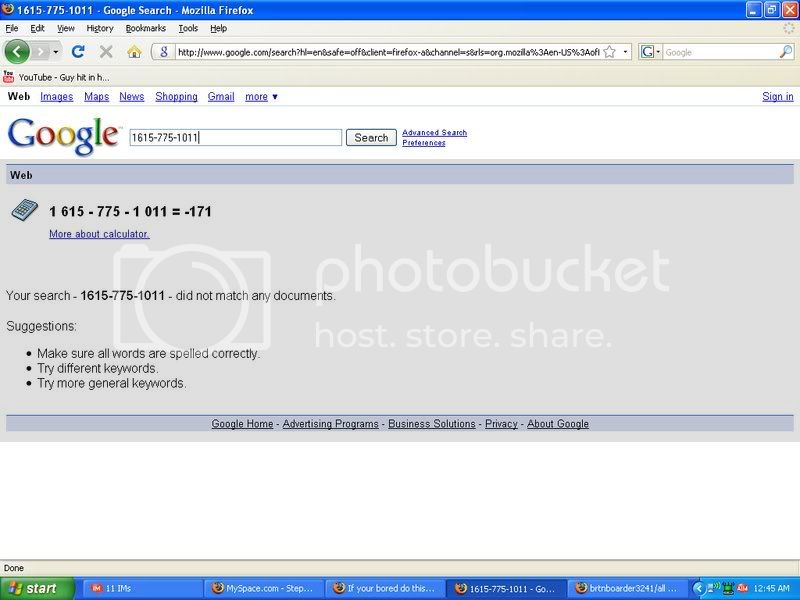
Task: Expand hidden system tray icons arrow
Action: pos(699,588)
